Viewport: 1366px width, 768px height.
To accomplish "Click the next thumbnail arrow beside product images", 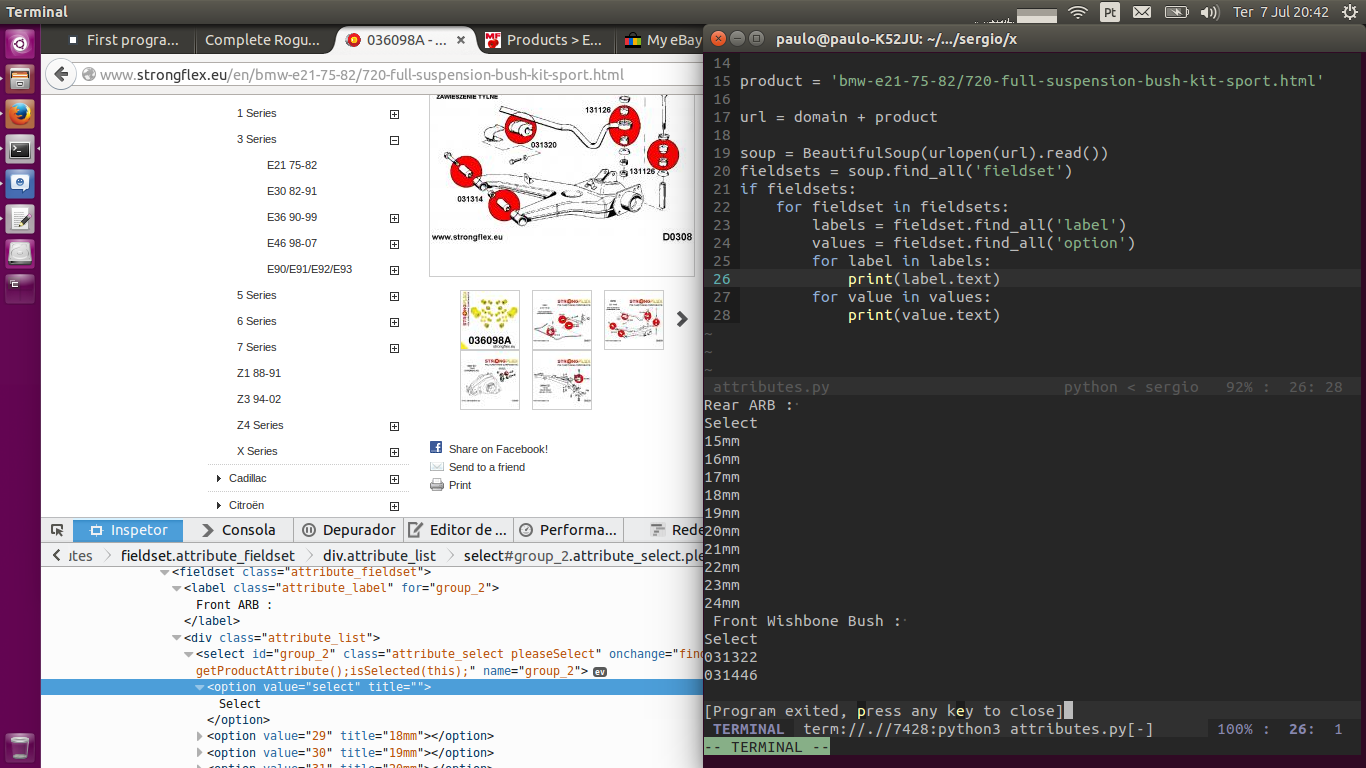I will click(x=682, y=319).
